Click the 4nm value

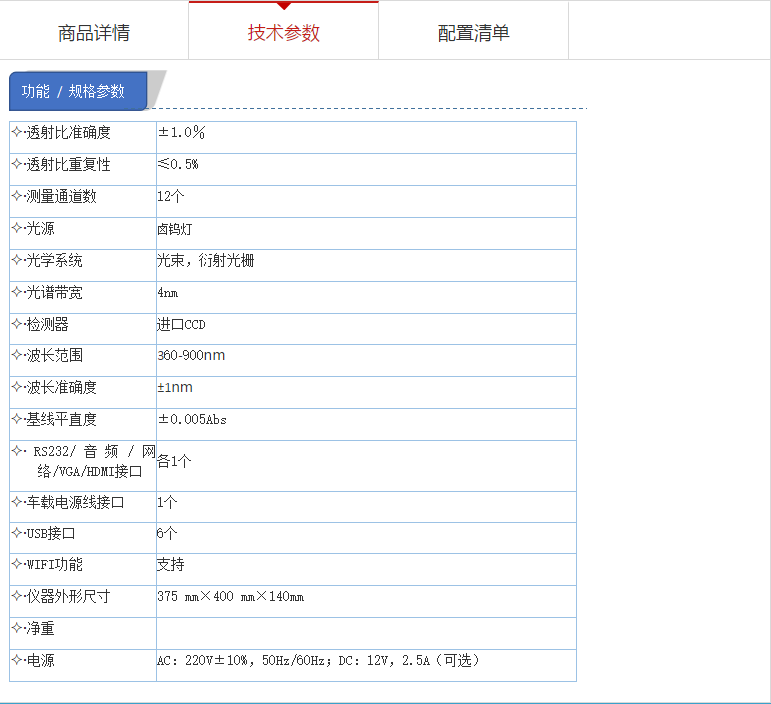coord(168,293)
